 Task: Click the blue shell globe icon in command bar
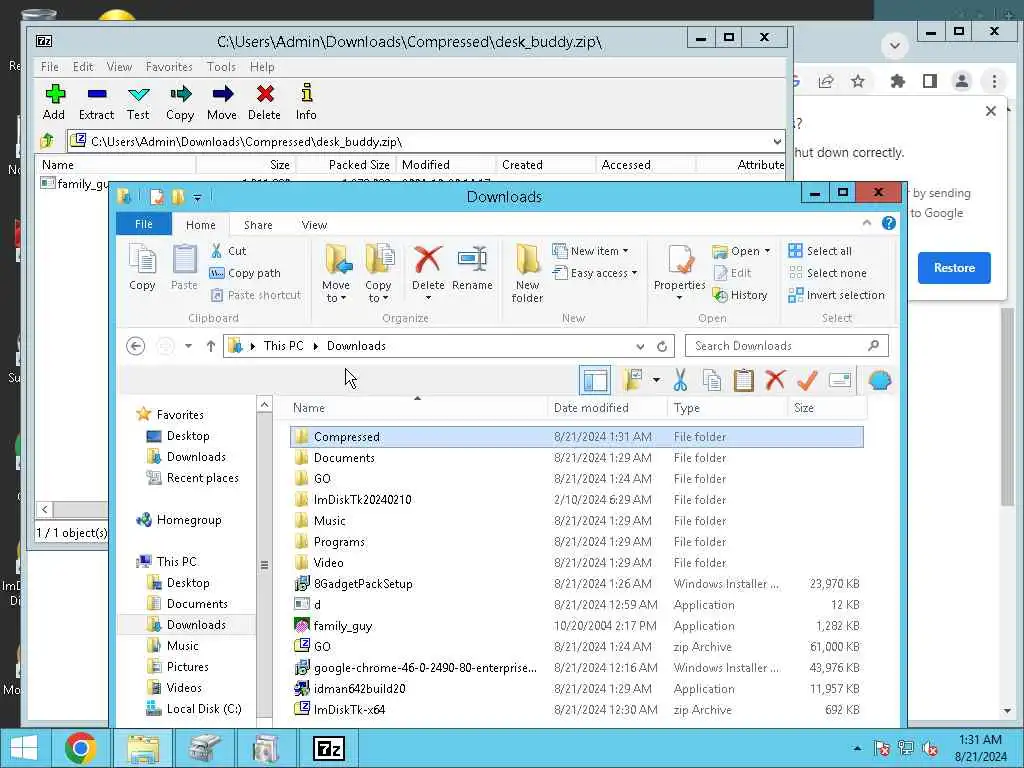coord(880,380)
